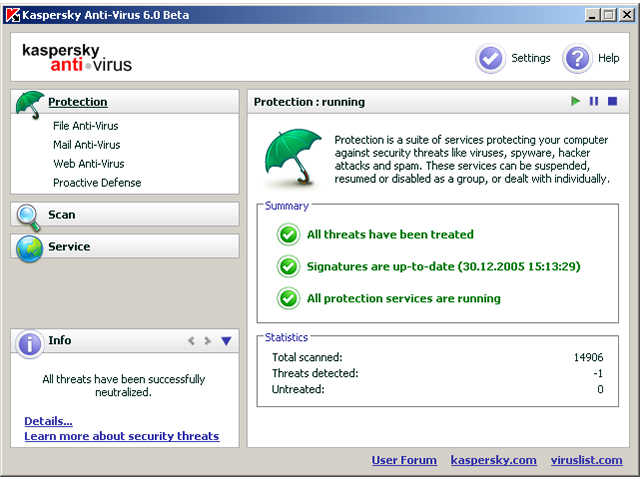
Task: Show next Info message with right arrow
Action: click(x=208, y=341)
